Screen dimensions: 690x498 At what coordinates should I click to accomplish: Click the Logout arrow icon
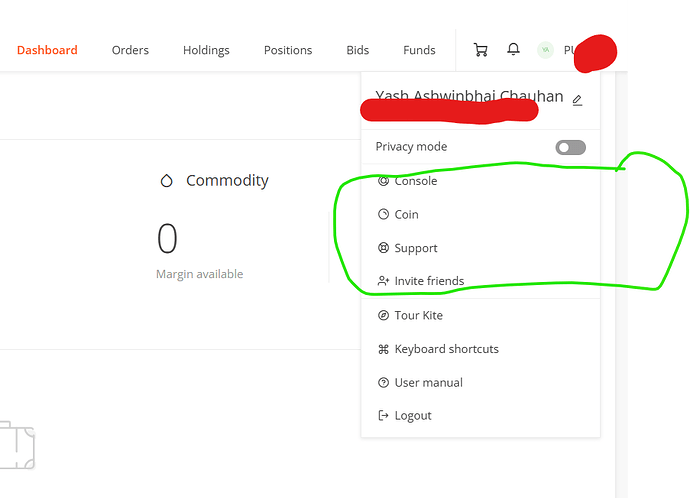tap(383, 416)
